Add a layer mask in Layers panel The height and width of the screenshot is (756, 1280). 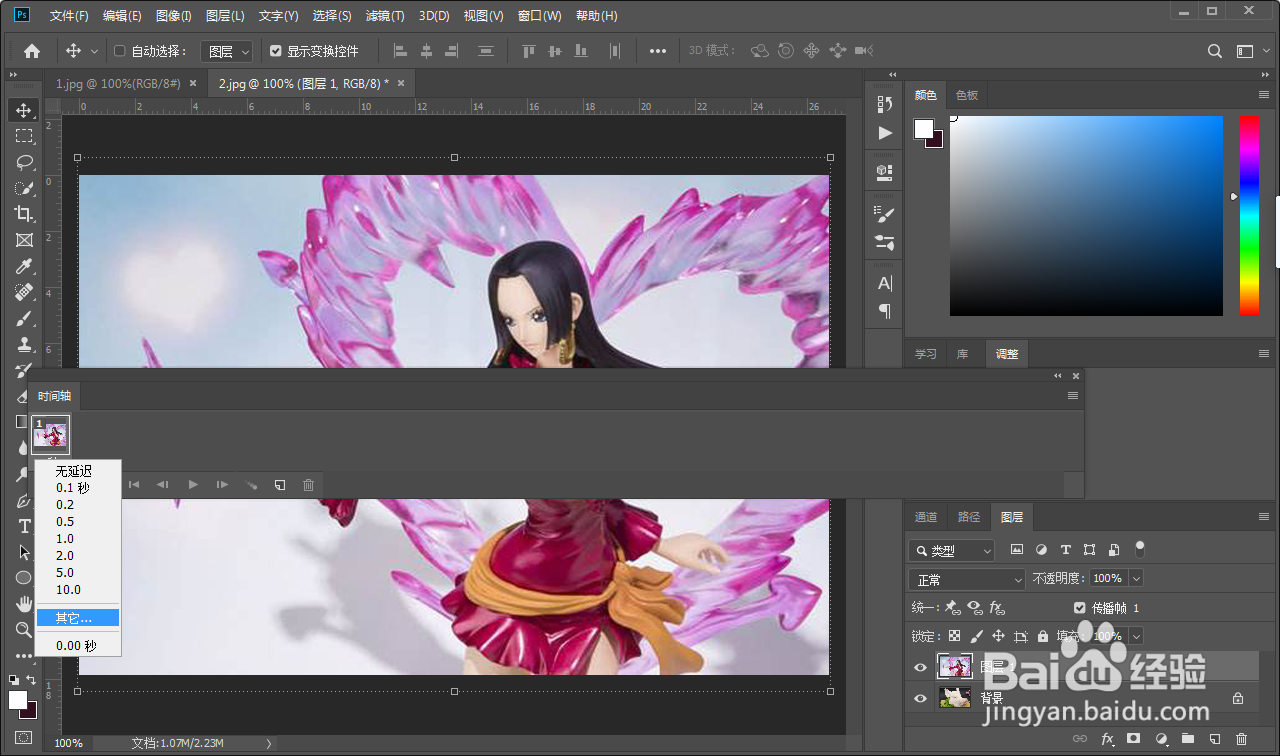click(x=1134, y=739)
